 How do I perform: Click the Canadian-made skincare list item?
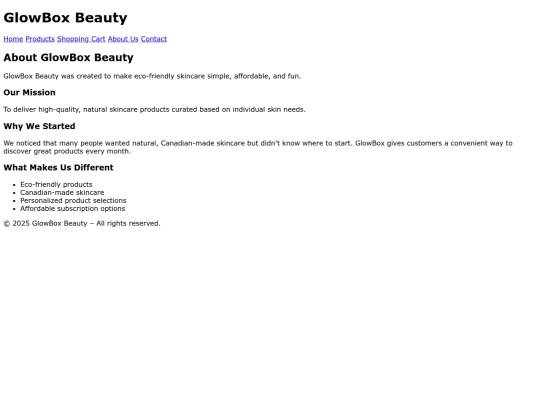coord(62,193)
